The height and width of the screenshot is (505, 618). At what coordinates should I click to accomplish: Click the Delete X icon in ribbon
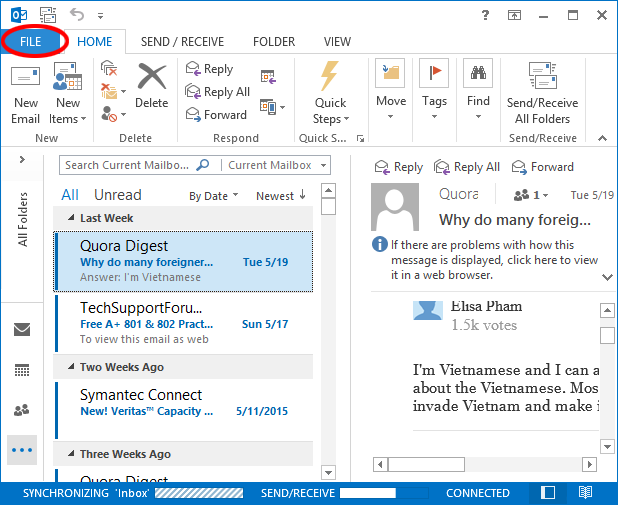[152, 77]
